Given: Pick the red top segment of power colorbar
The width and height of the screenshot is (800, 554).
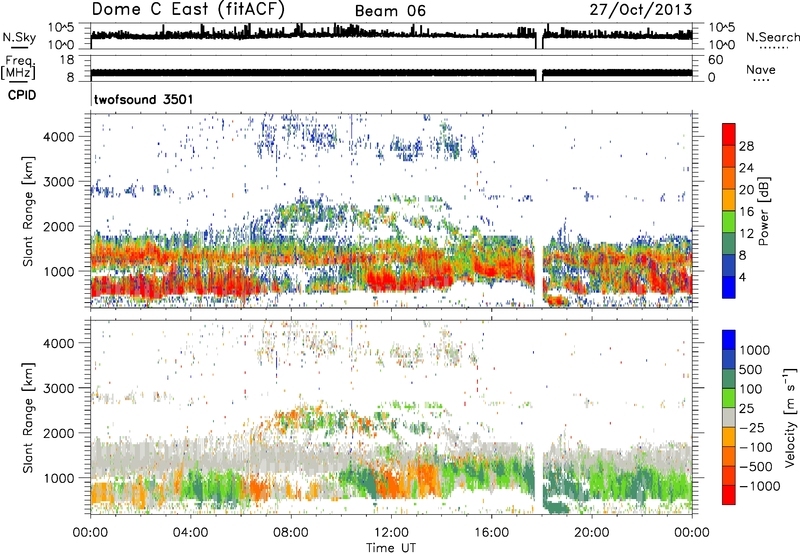Looking at the screenshot, I should click(729, 135).
